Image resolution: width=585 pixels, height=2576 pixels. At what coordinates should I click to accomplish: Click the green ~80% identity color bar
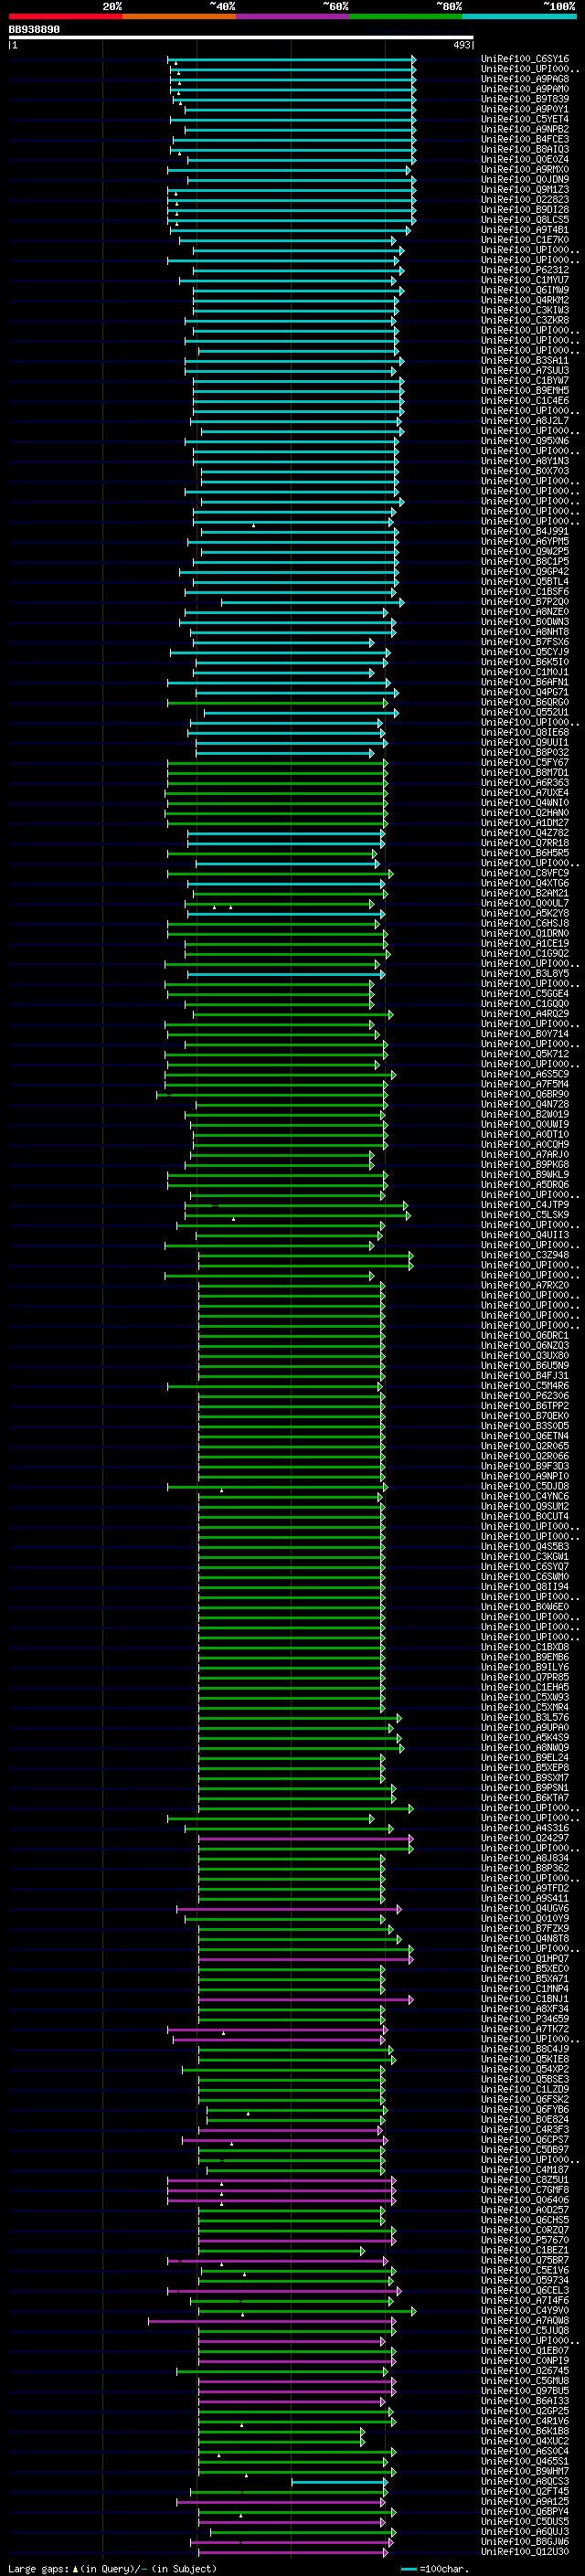[x=406, y=17]
